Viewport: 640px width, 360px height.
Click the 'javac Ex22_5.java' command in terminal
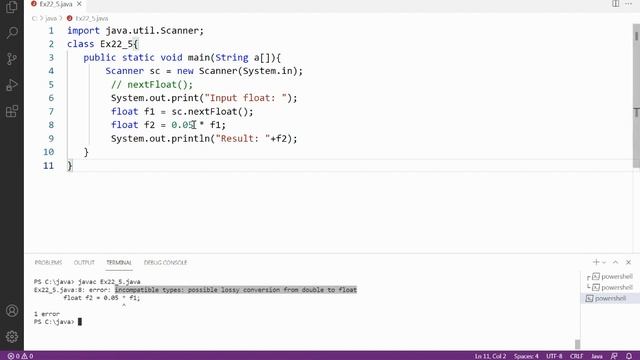pyautogui.click(x=109, y=282)
